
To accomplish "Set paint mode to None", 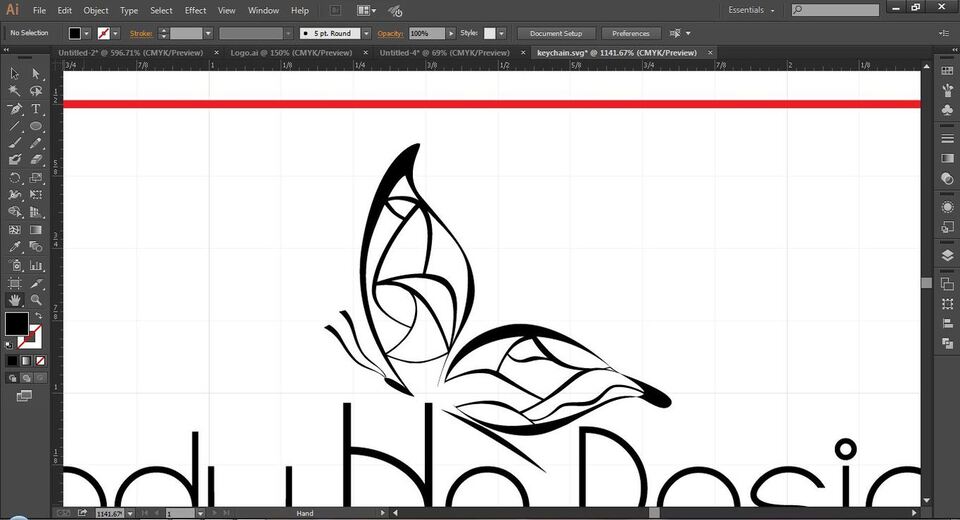I will [x=40, y=361].
